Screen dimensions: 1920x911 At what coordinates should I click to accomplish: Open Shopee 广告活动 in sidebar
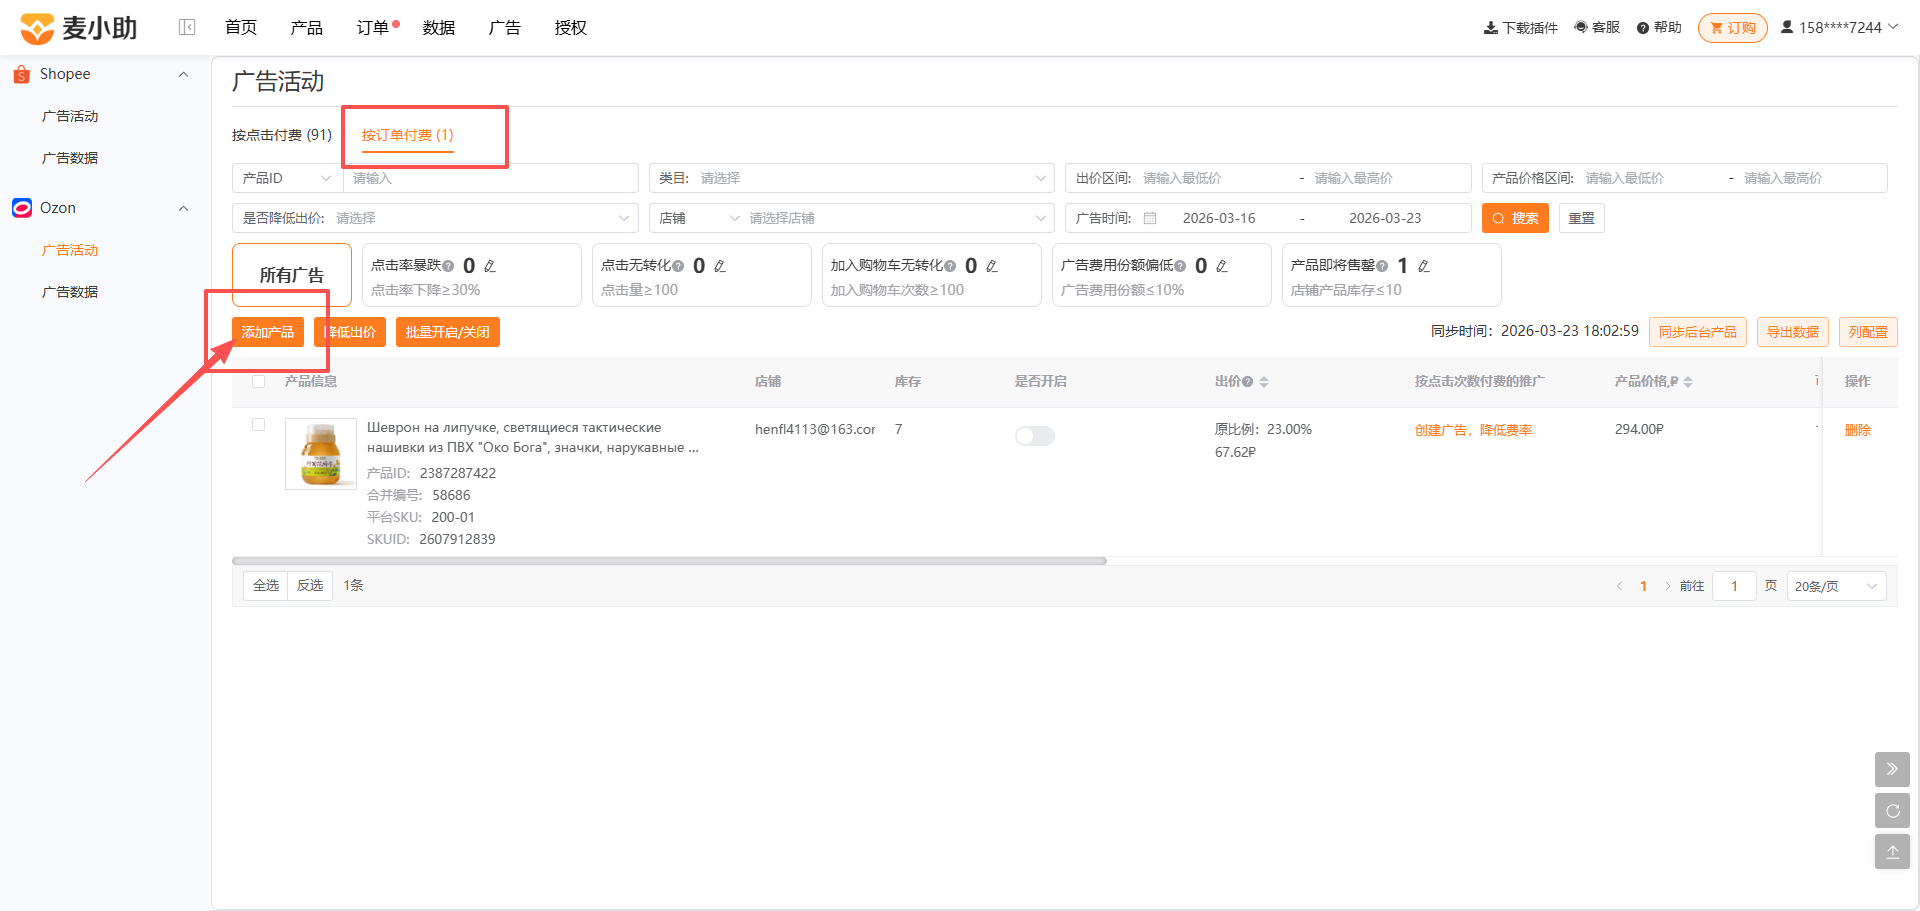coord(70,116)
